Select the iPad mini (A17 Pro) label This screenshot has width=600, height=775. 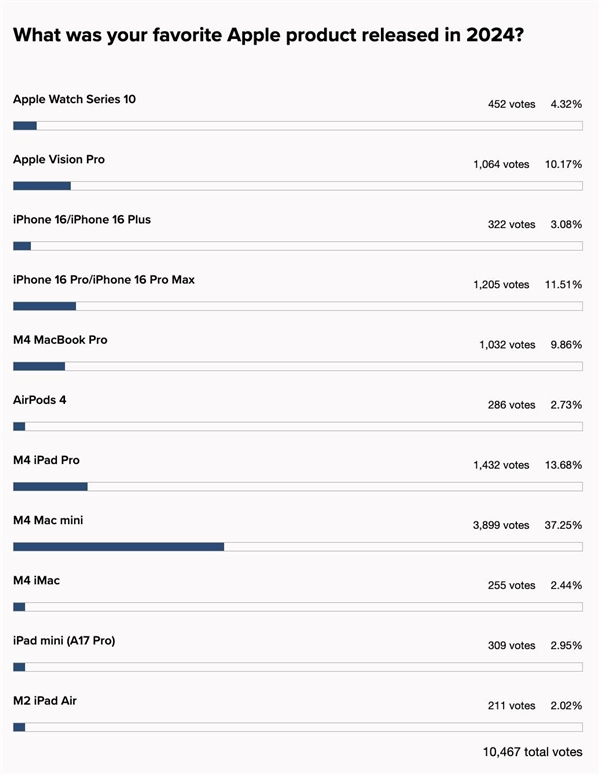click(x=64, y=640)
